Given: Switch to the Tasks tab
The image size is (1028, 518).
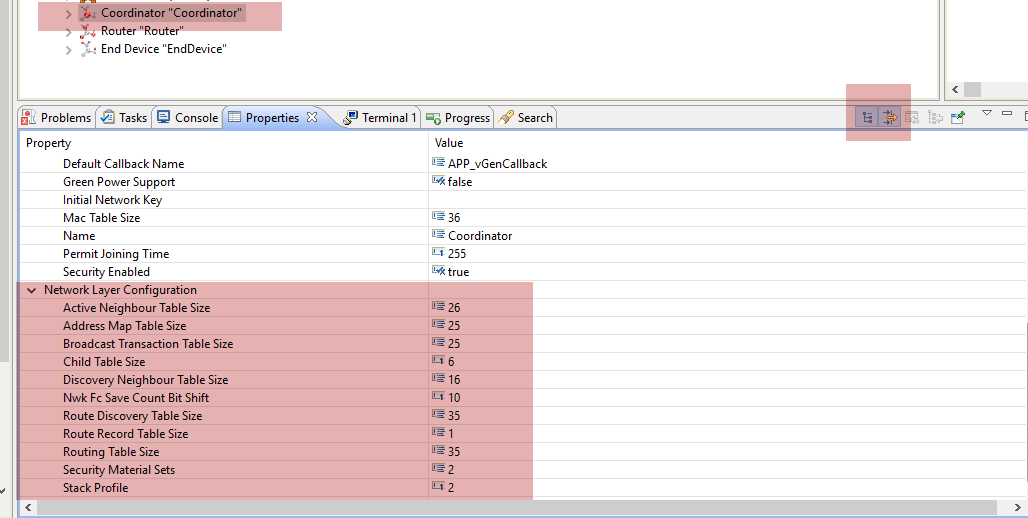Looking at the screenshot, I should click(125, 117).
